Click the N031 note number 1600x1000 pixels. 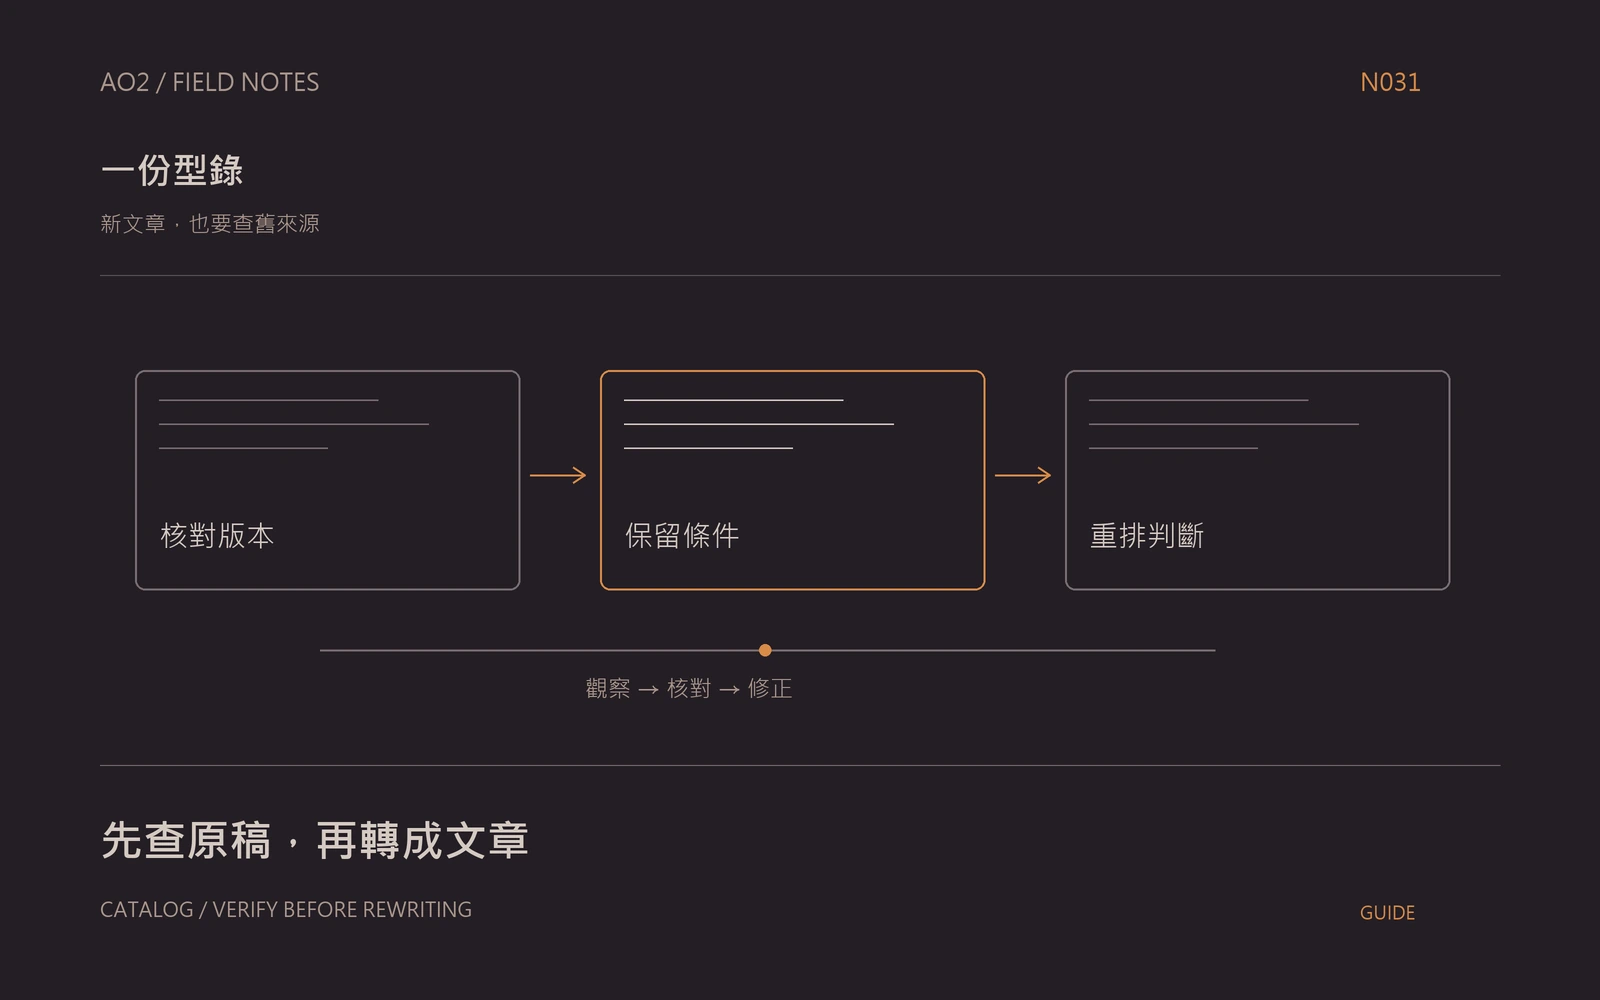pyautogui.click(x=1390, y=82)
